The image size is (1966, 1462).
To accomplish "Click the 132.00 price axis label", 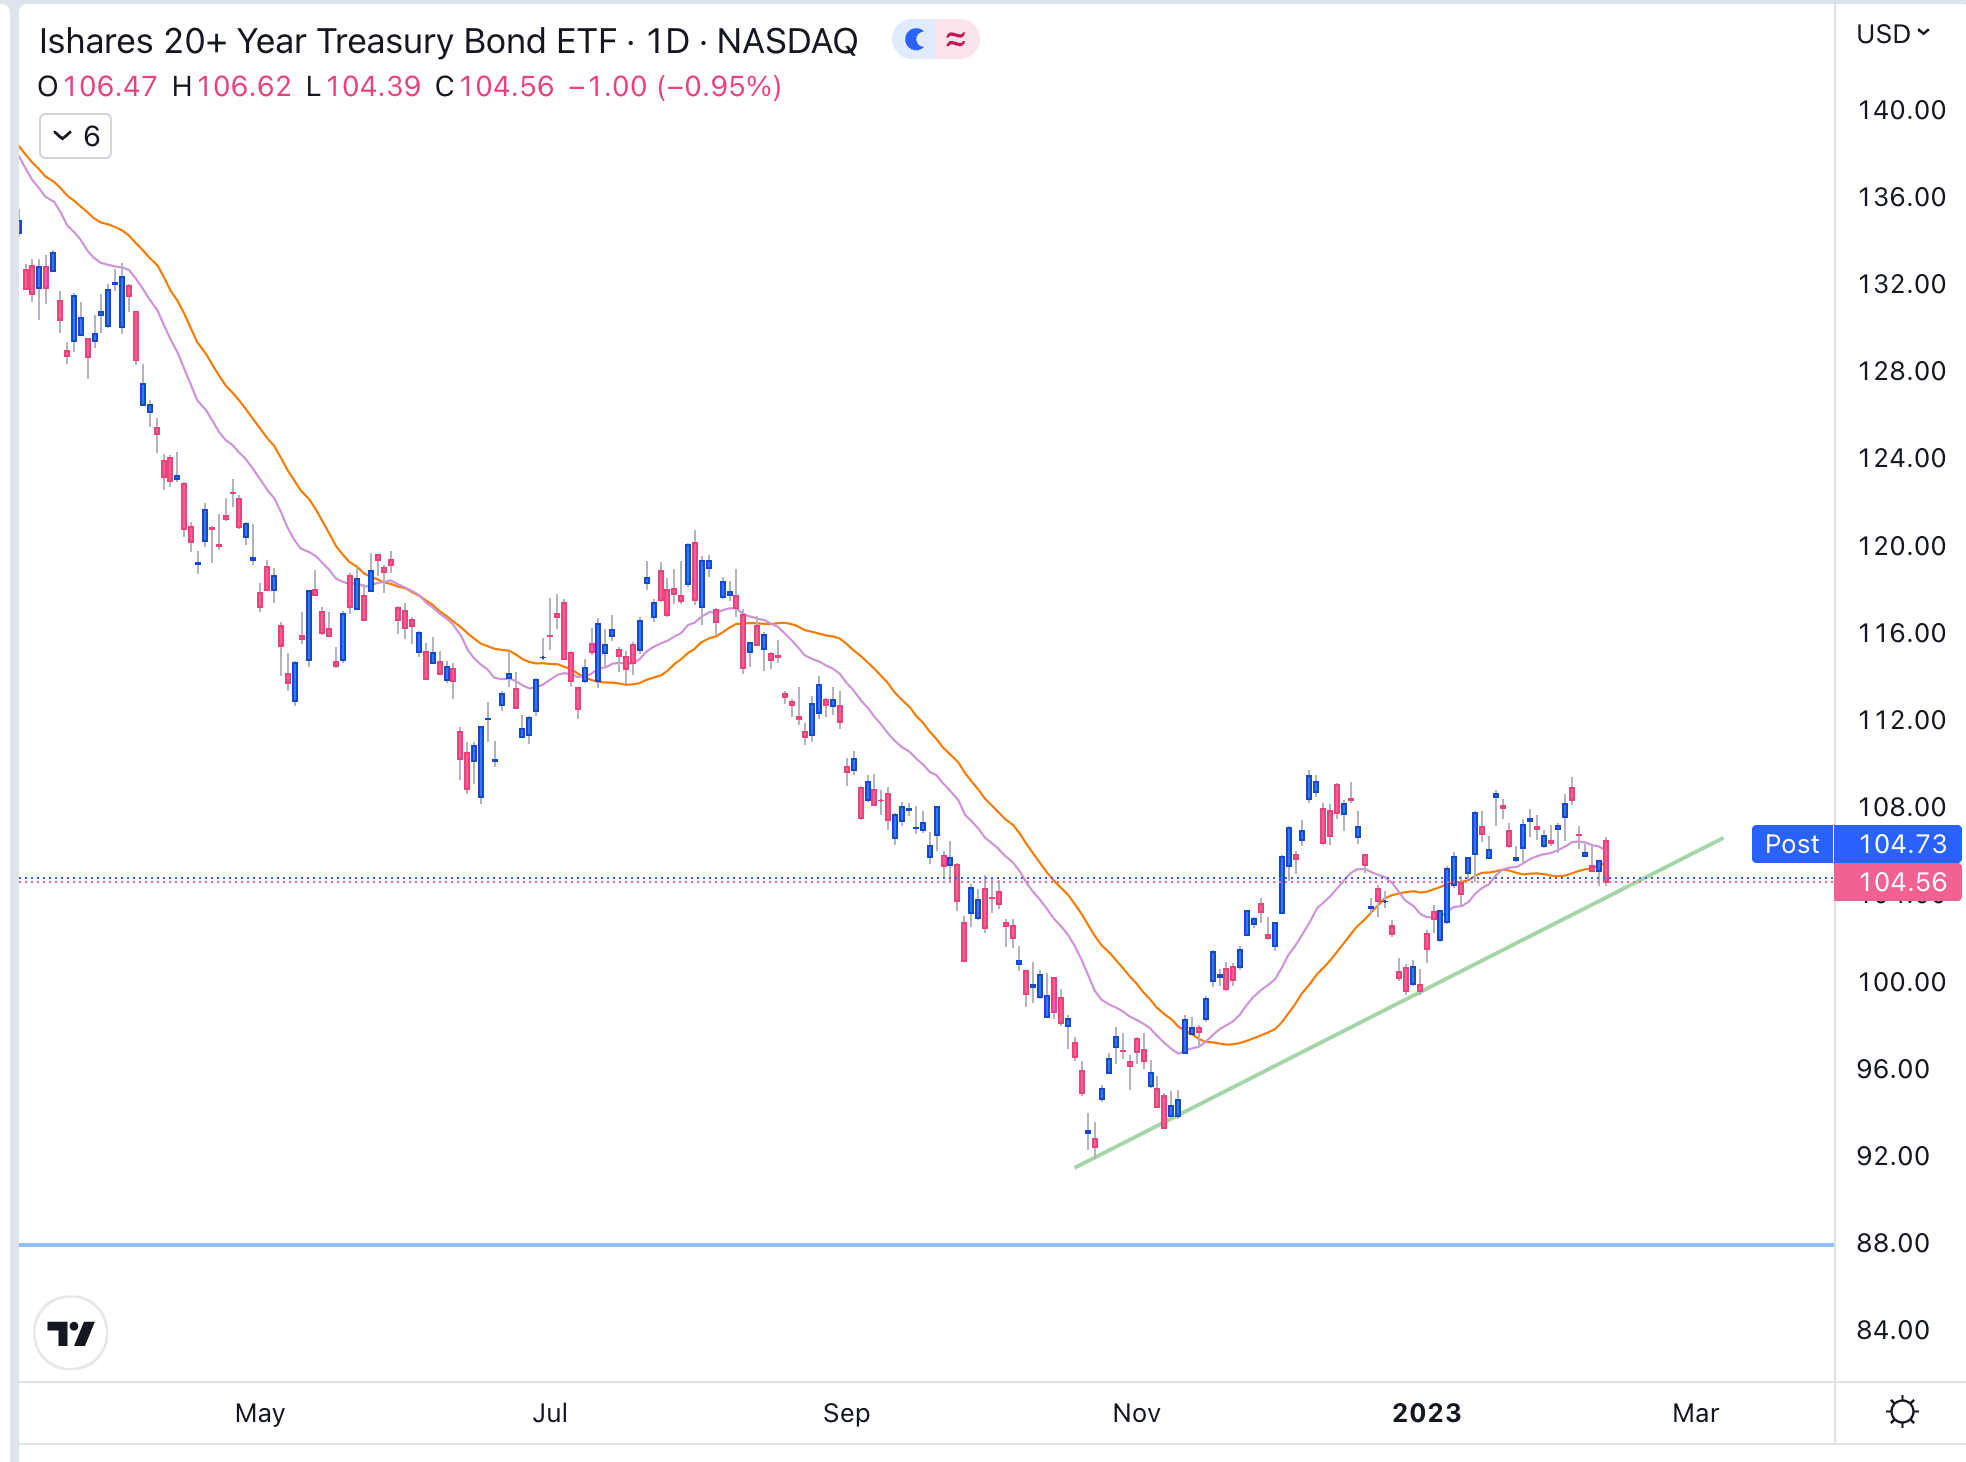I will click(x=1901, y=284).
